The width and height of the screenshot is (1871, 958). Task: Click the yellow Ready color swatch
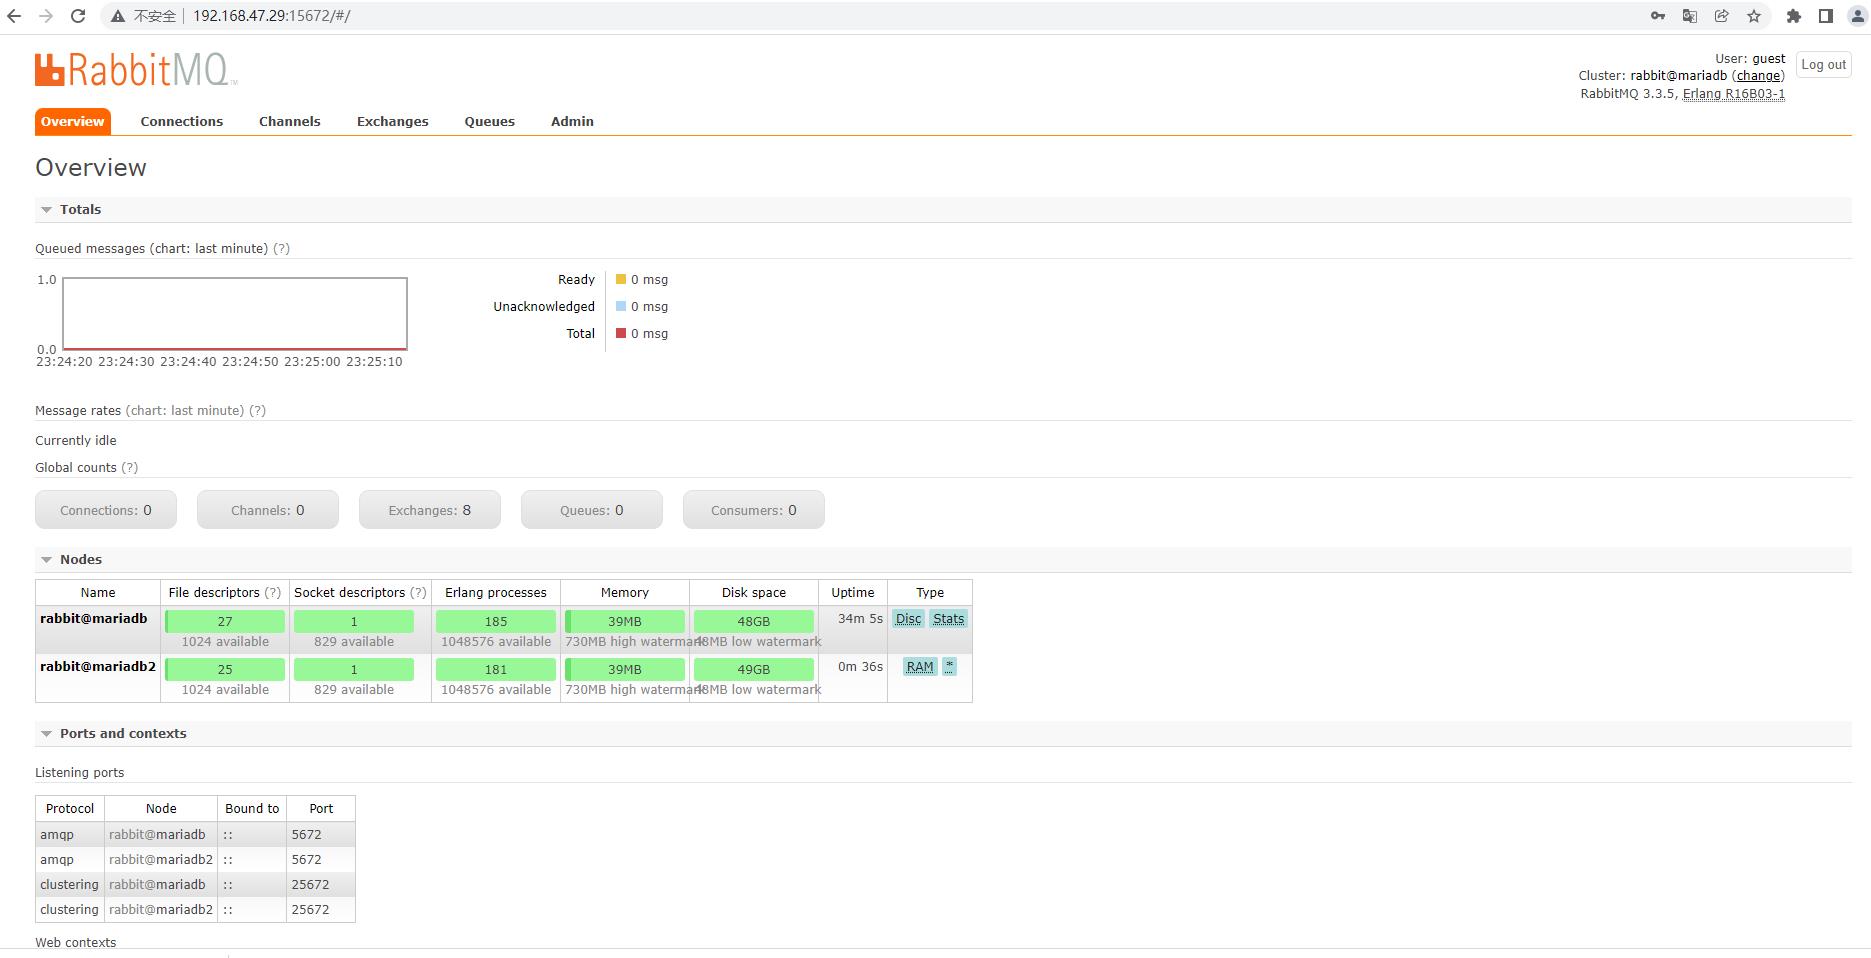(621, 279)
